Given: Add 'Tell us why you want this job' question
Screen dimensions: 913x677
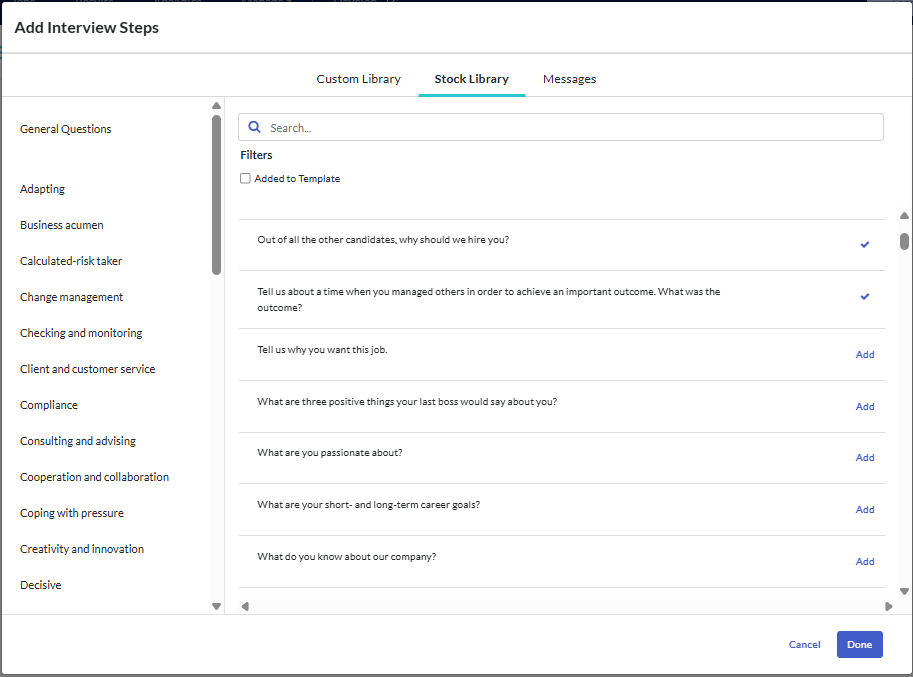Looking at the screenshot, I should coord(865,355).
